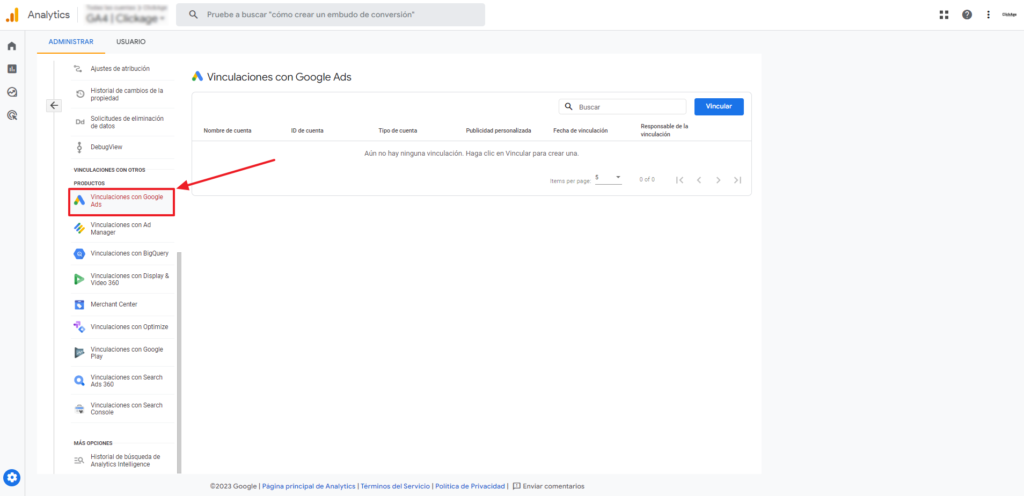Click the Dd data deletion requests icon
Screen dimensions: 1024x496
(x=79, y=122)
